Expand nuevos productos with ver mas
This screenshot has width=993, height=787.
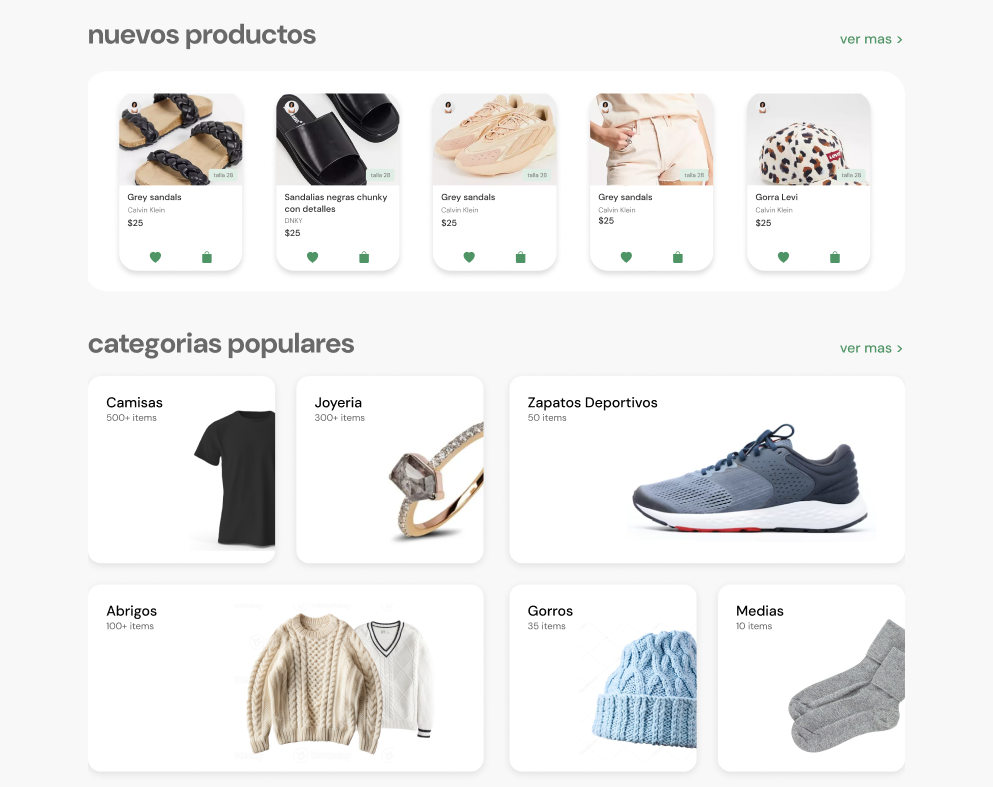pyautogui.click(x=870, y=39)
